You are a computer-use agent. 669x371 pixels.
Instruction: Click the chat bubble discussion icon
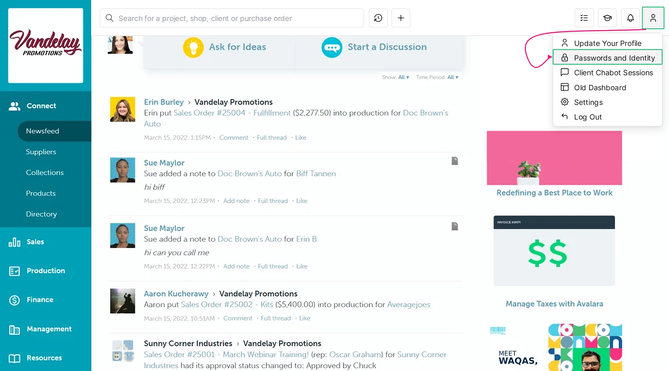[x=332, y=47]
